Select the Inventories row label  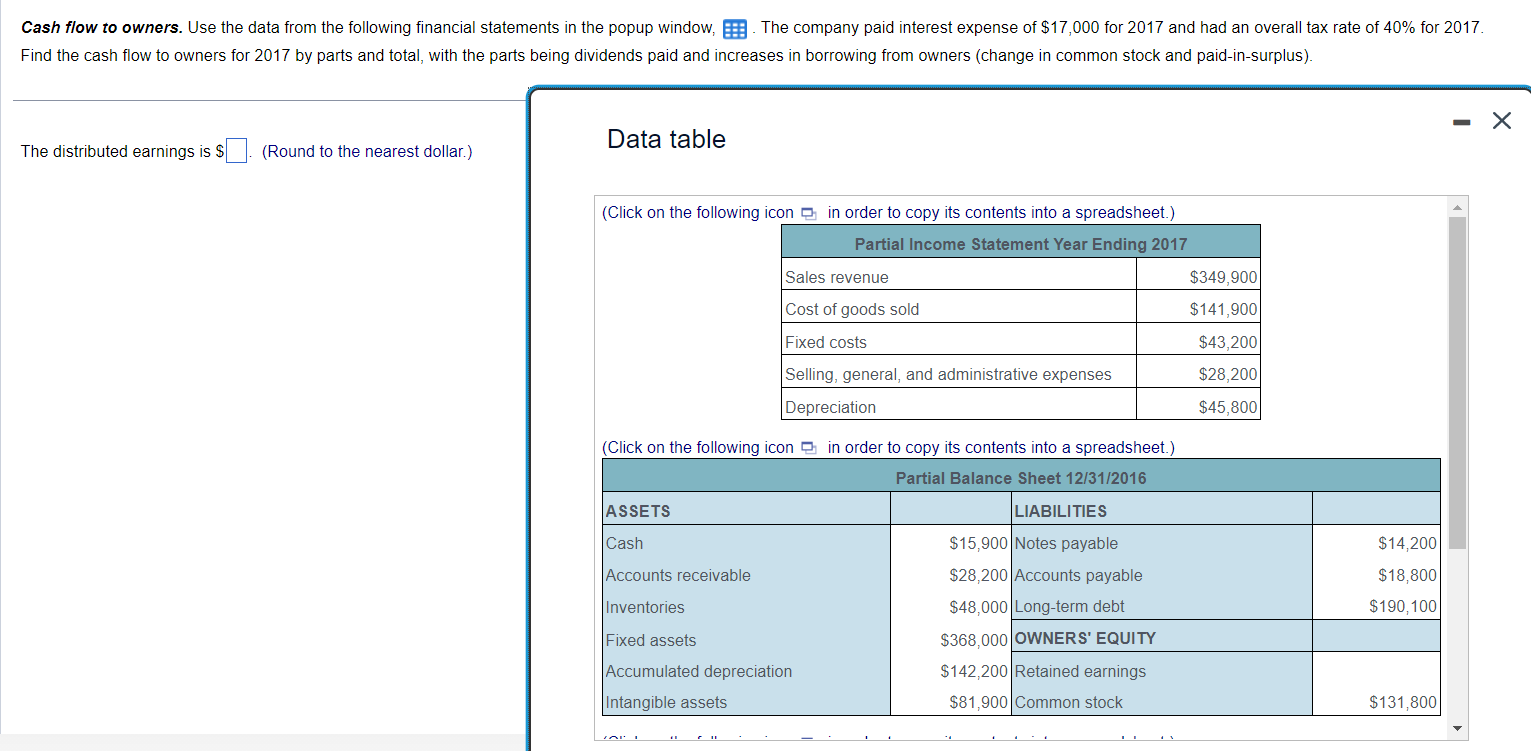pos(645,607)
